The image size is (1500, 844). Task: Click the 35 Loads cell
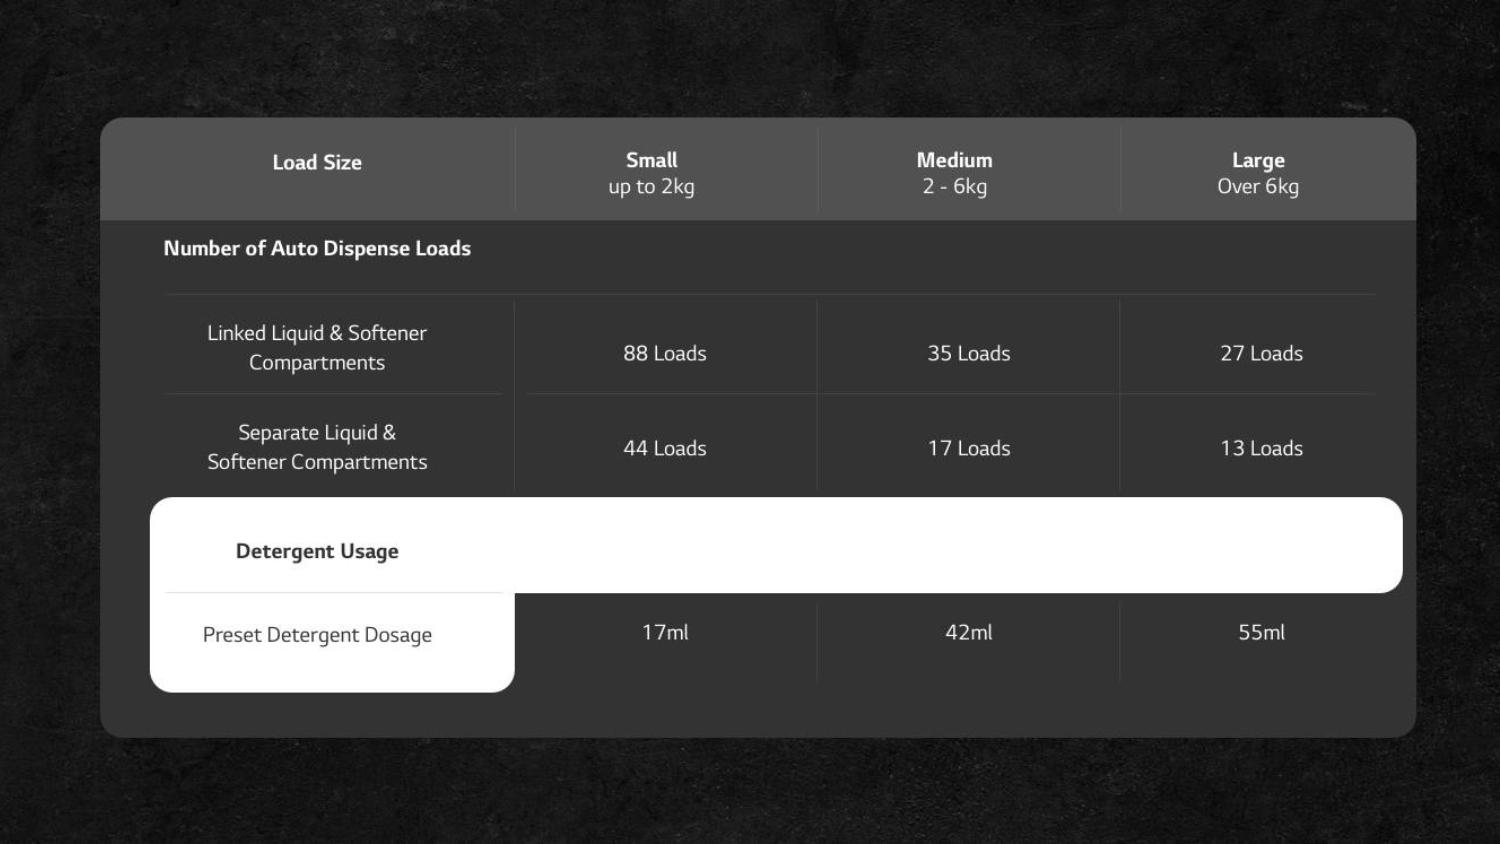969,354
